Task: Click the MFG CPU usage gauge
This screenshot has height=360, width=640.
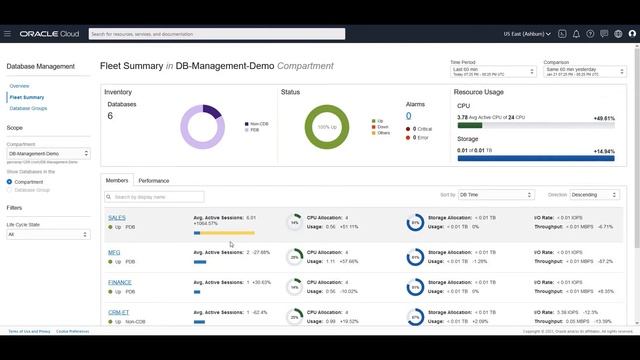Action: point(294,257)
